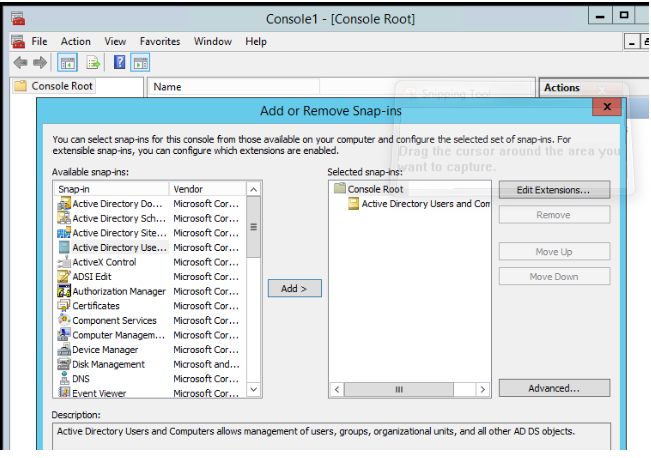Viewport: 651px width, 458px height.
Task: Click the Computer Management snap-in icon
Action: point(64,335)
